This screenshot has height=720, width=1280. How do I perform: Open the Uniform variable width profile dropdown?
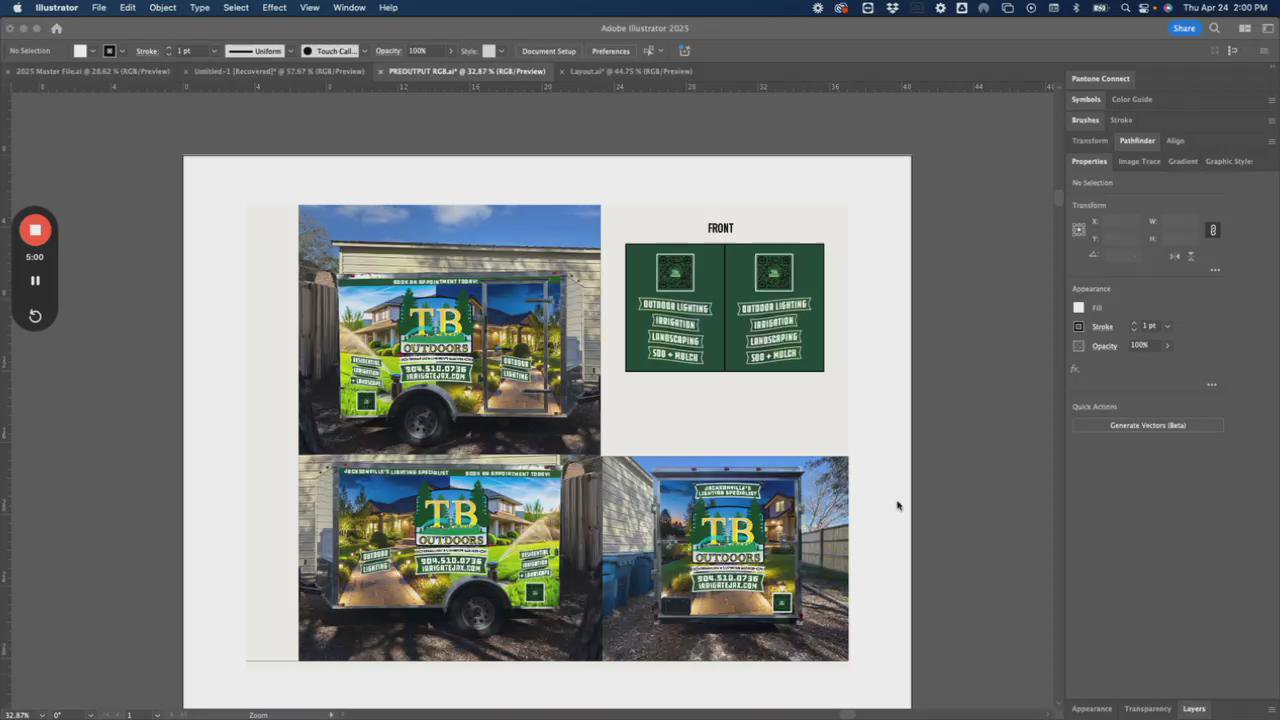point(291,51)
